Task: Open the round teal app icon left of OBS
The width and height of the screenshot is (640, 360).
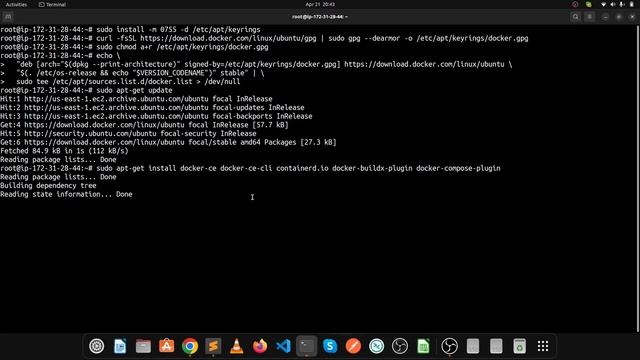Action: [x=376, y=346]
